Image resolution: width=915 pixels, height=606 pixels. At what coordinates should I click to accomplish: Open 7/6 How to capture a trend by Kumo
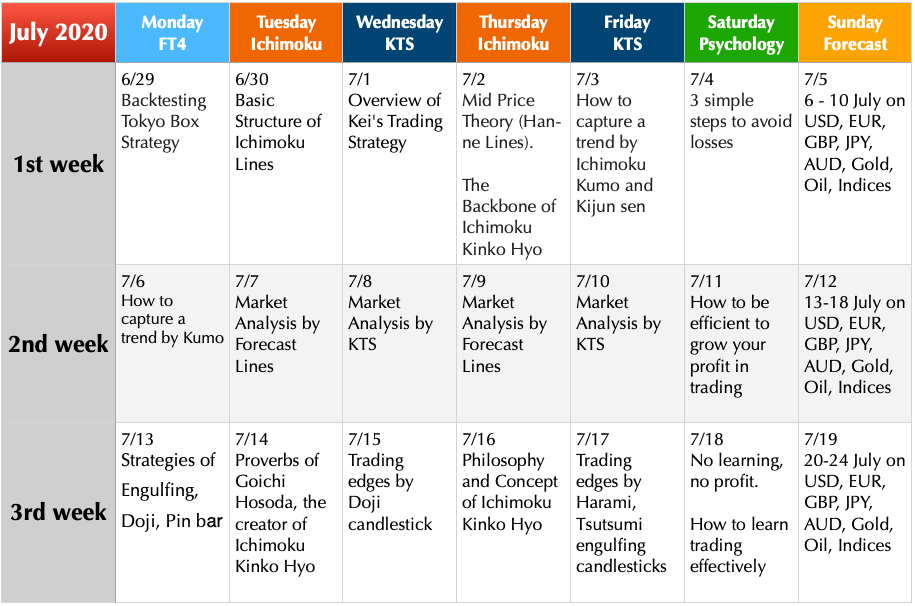172,343
